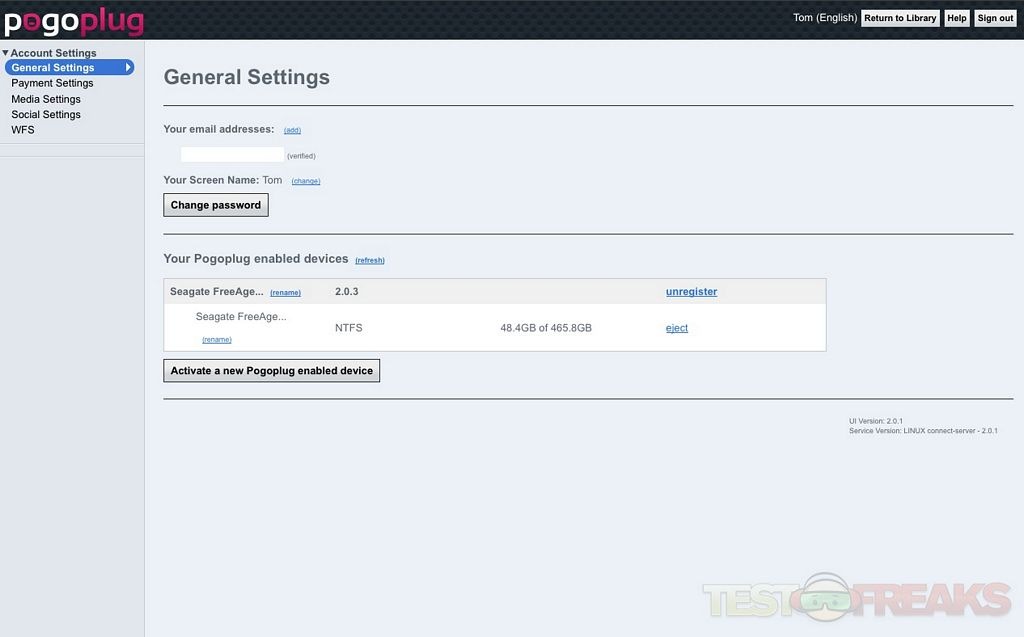Click the Pogoplug logo

tap(74, 21)
